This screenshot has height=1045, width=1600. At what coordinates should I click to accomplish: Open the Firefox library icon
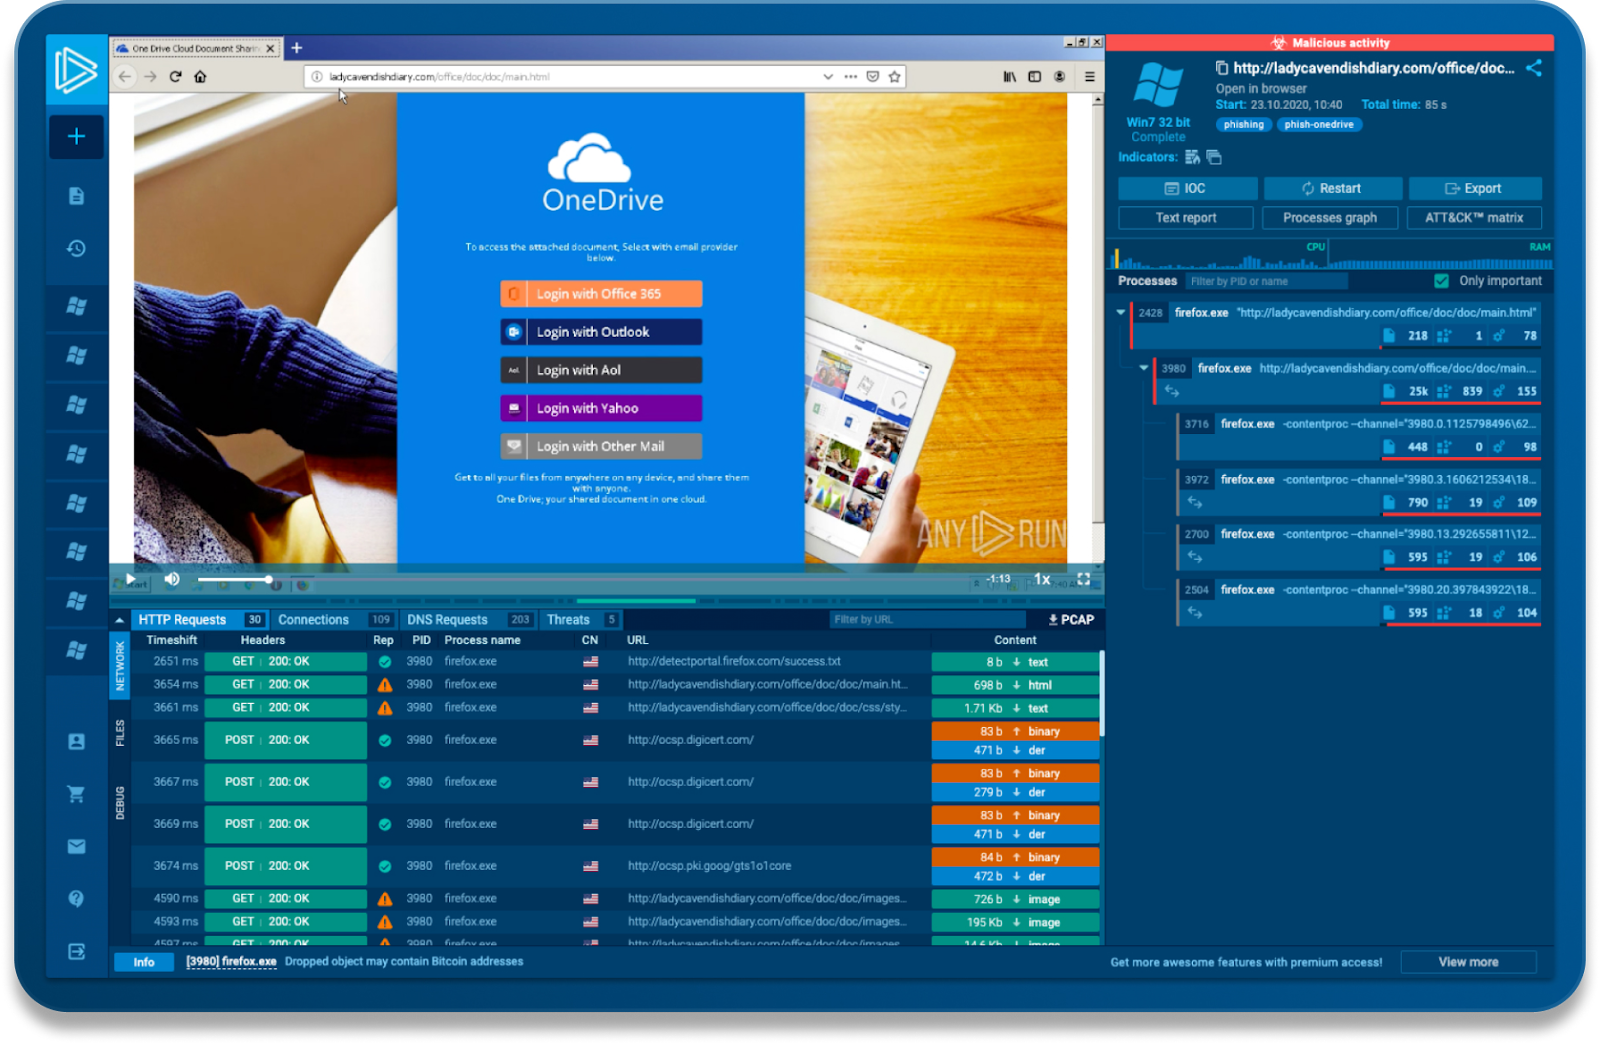(1010, 76)
